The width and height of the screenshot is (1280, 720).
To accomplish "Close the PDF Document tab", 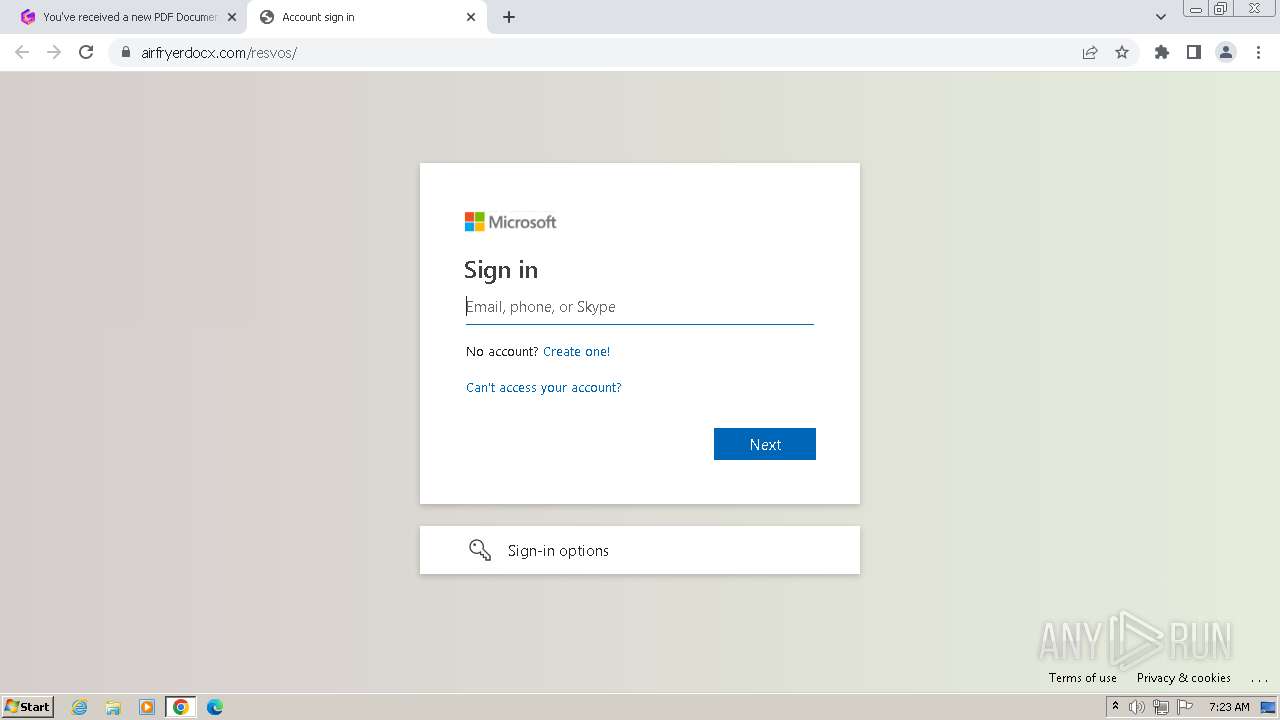I will (232, 17).
